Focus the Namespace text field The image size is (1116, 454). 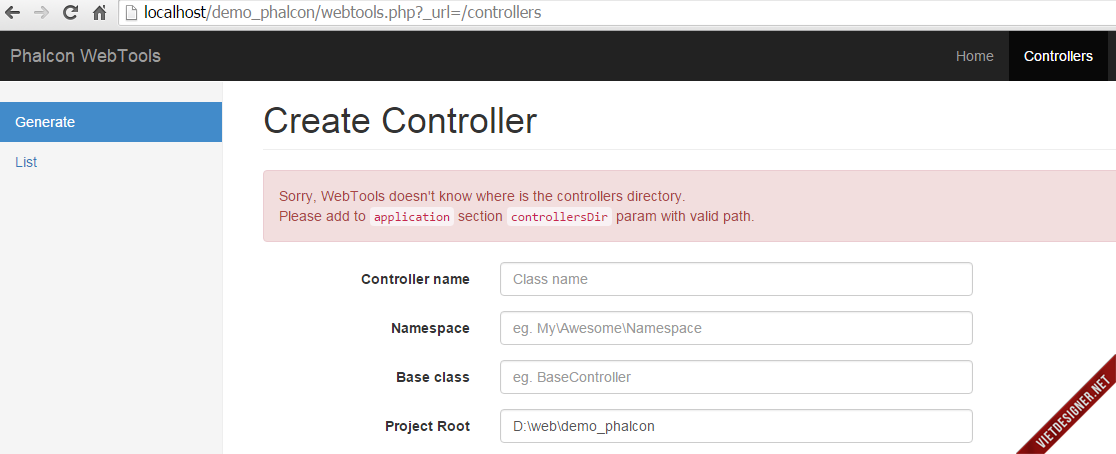(736, 328)
